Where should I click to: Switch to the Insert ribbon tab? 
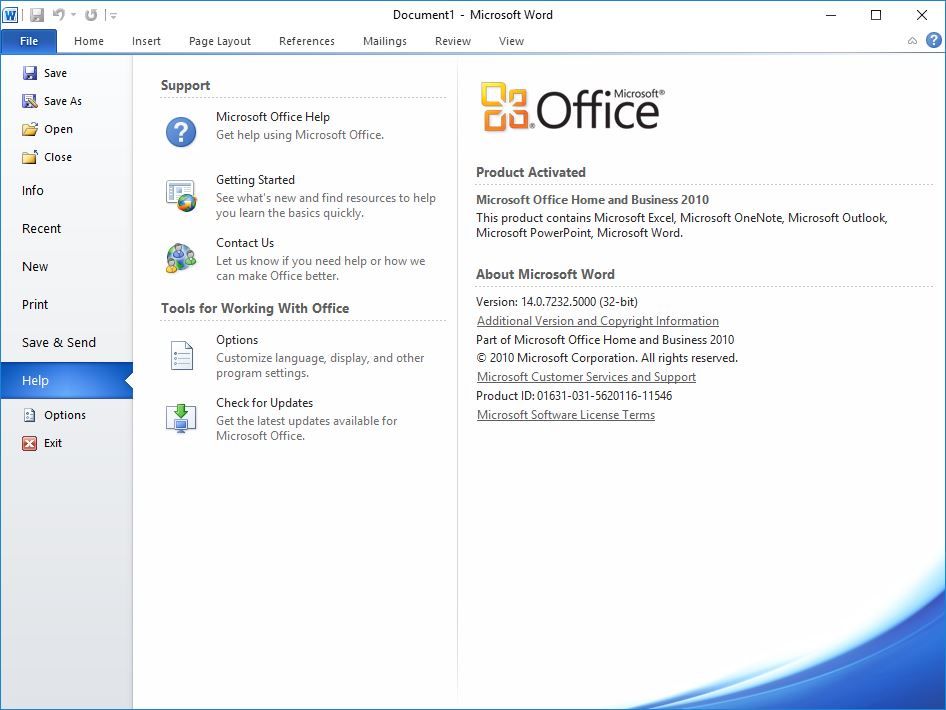pyautogui.click(x=146, y=41)
